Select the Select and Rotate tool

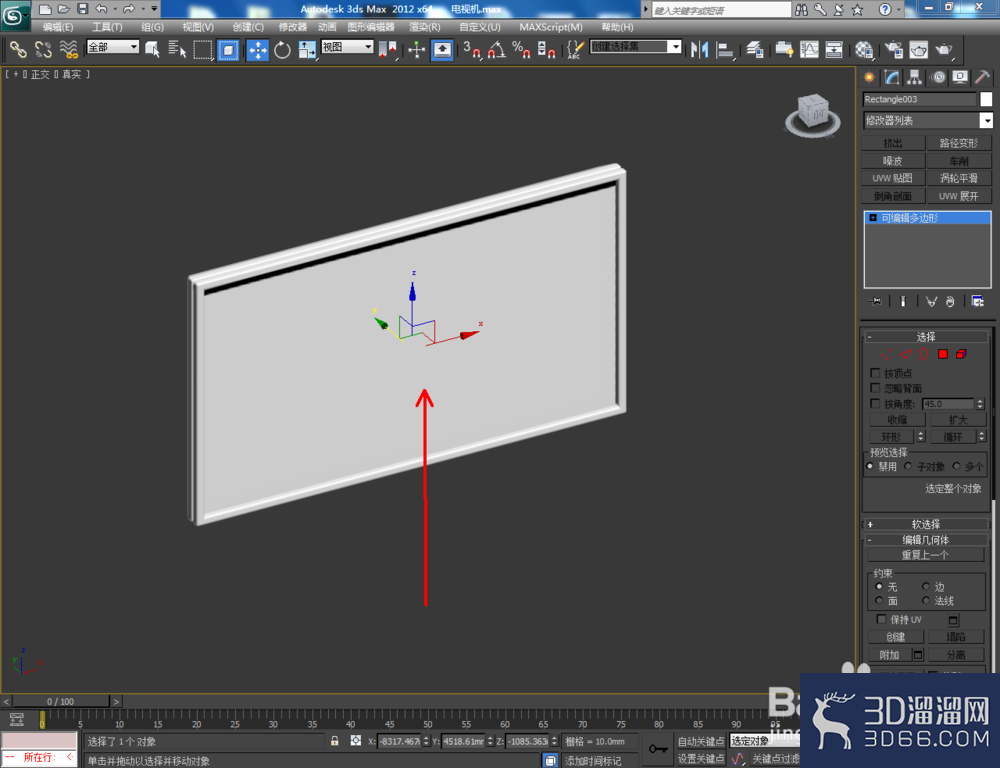(282, 50)
